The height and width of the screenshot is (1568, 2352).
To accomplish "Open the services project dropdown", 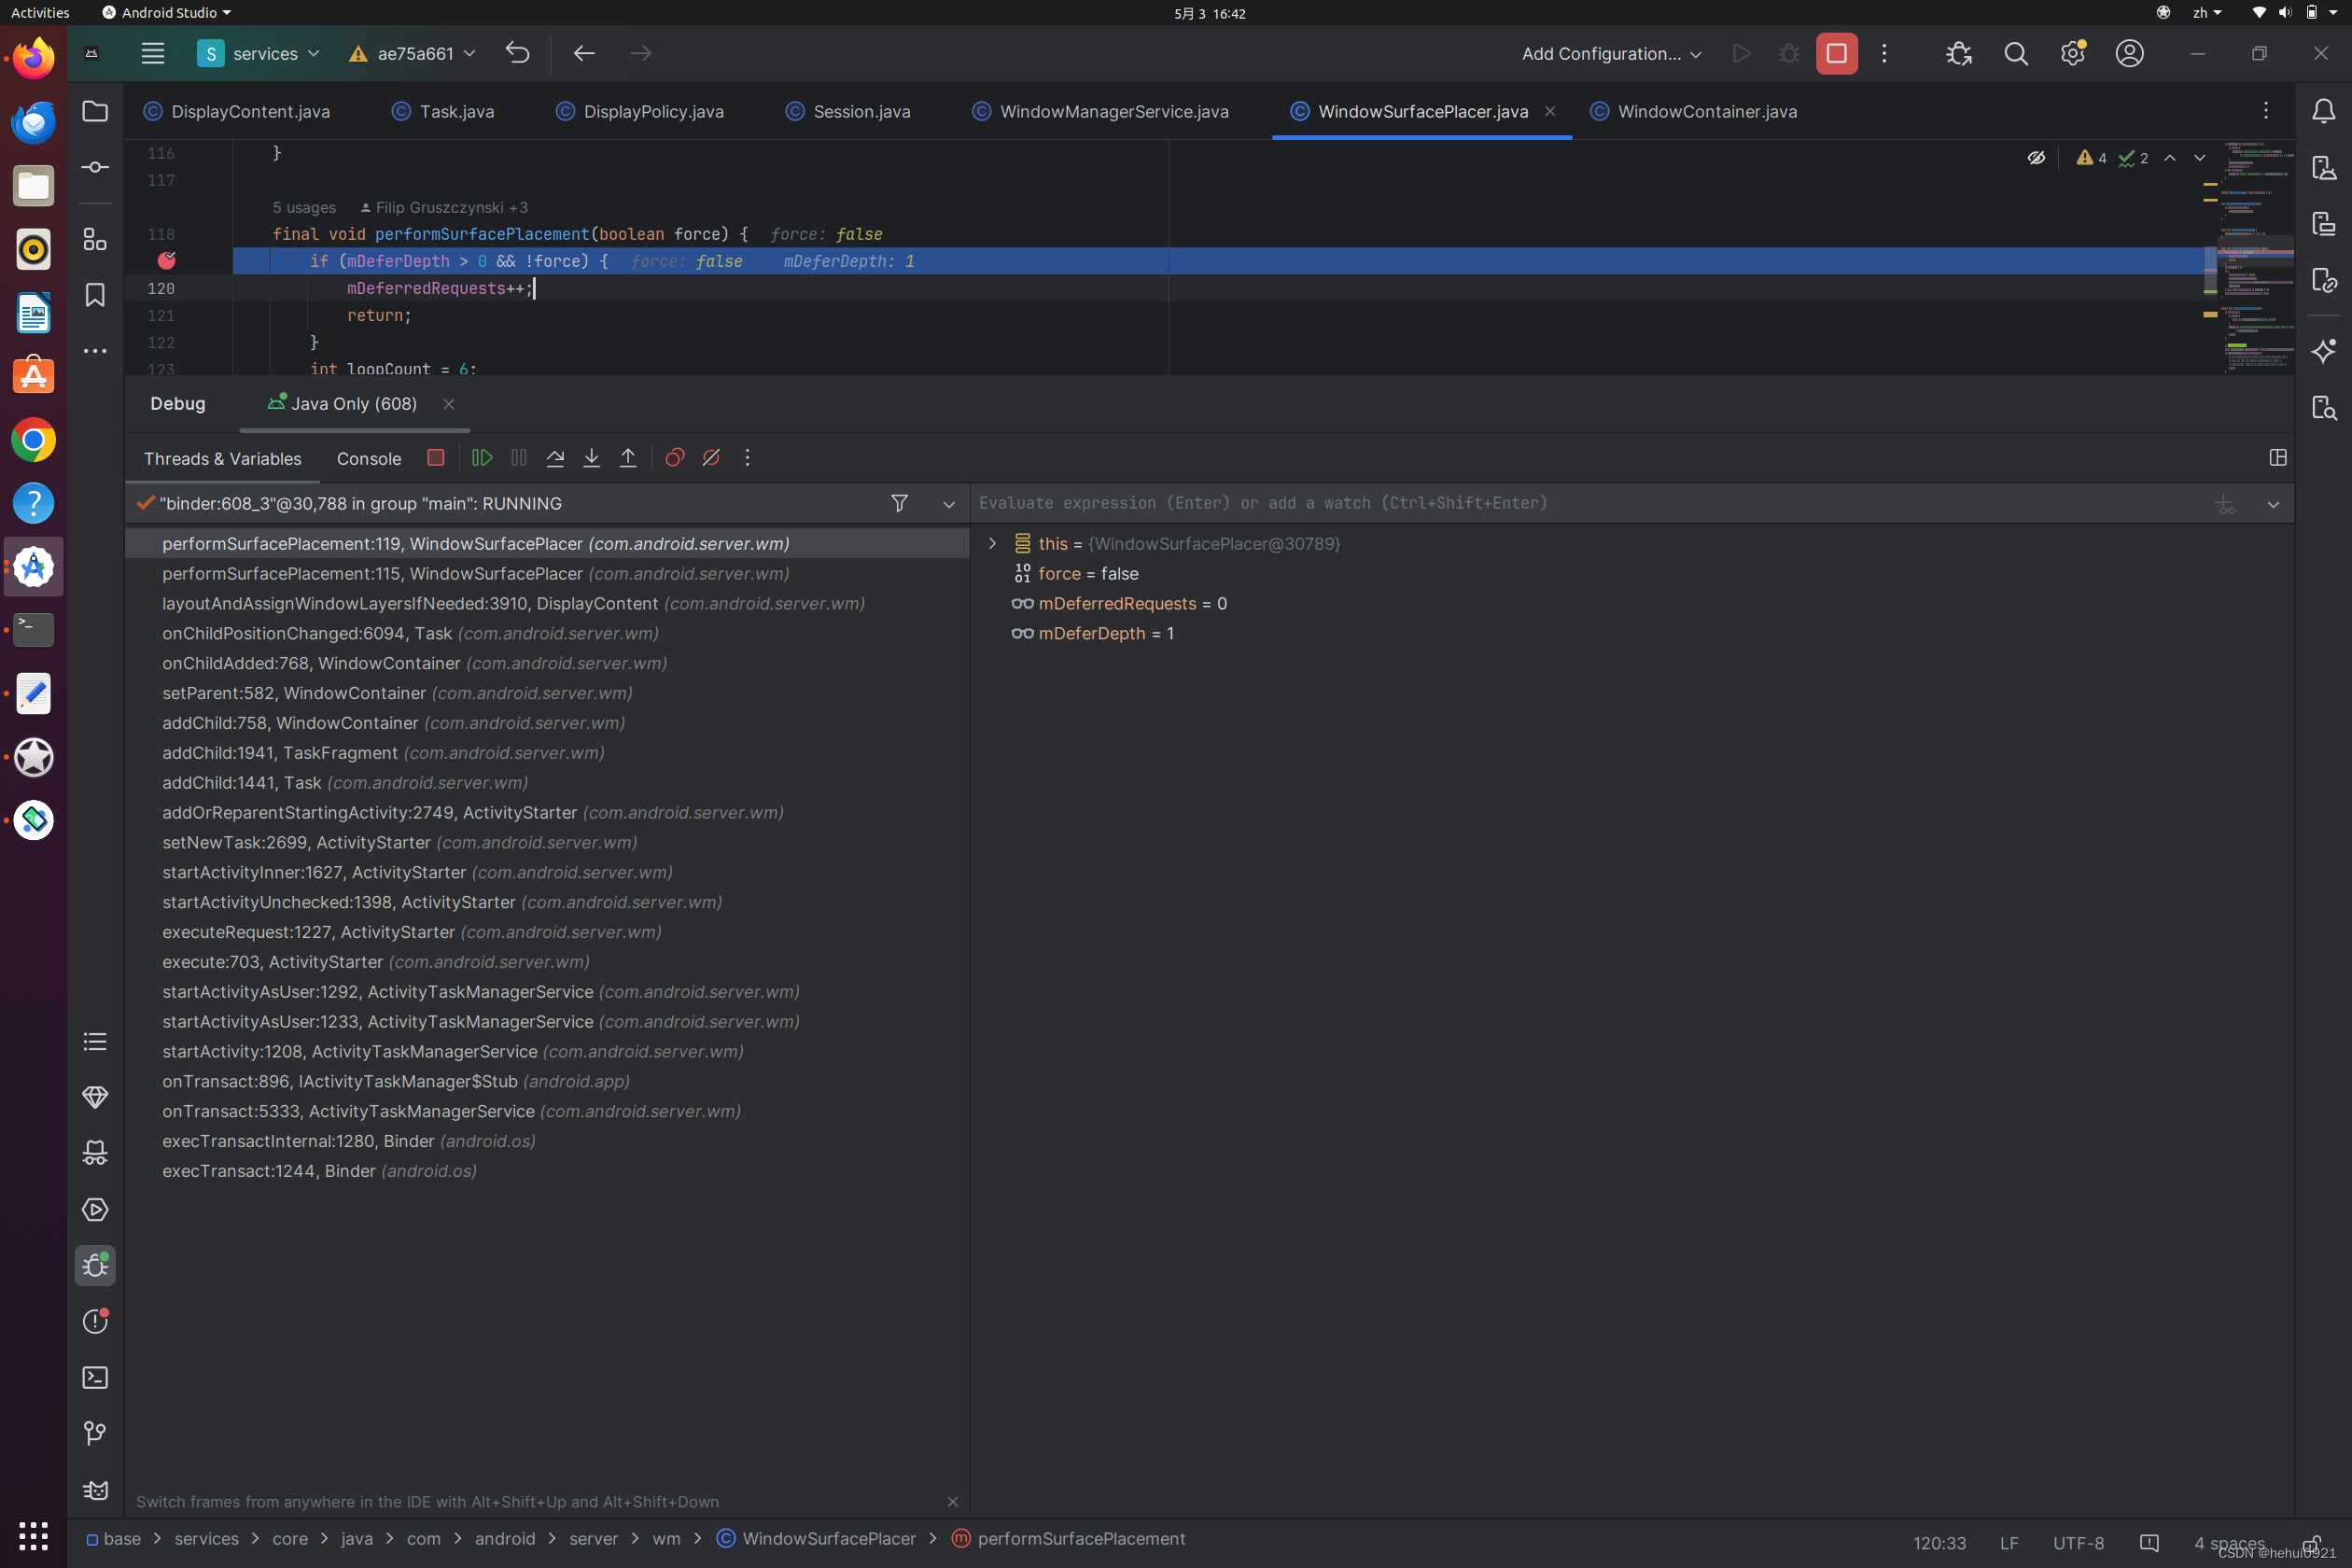I will 258,54.
